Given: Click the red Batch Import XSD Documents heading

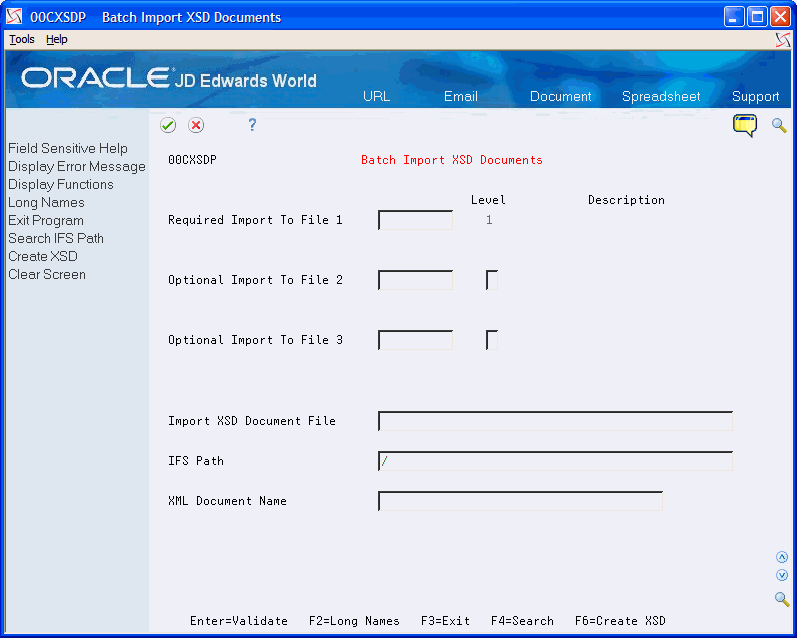Looking at the screenshot, I should point(452,160).
